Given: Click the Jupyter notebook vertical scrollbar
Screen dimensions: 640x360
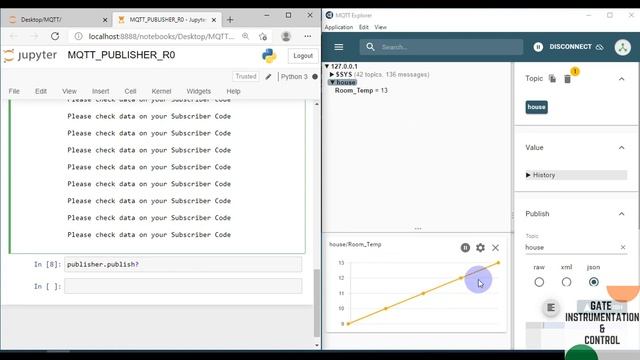Looking at the screenshot, I should coord(317,302).
